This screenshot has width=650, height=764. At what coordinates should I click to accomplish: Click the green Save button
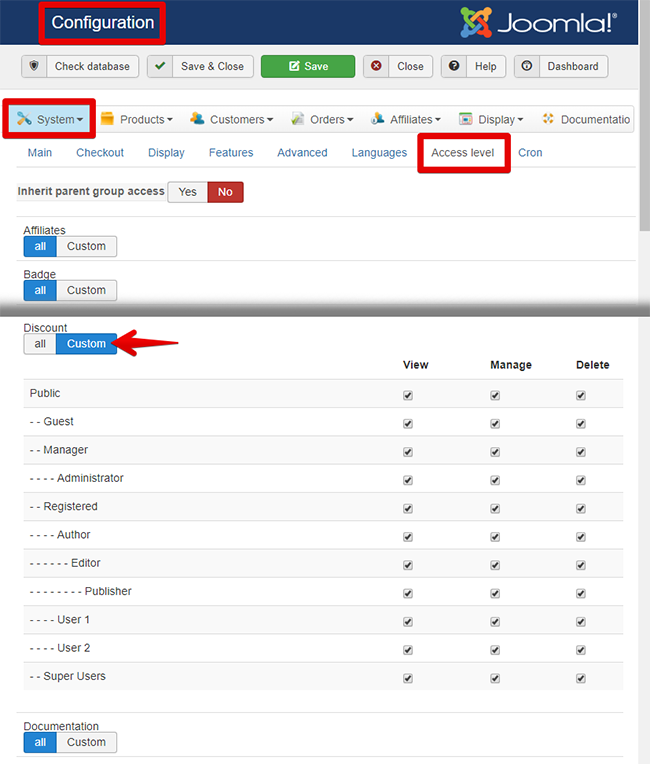pyautogui.click(x=308, y=66)
